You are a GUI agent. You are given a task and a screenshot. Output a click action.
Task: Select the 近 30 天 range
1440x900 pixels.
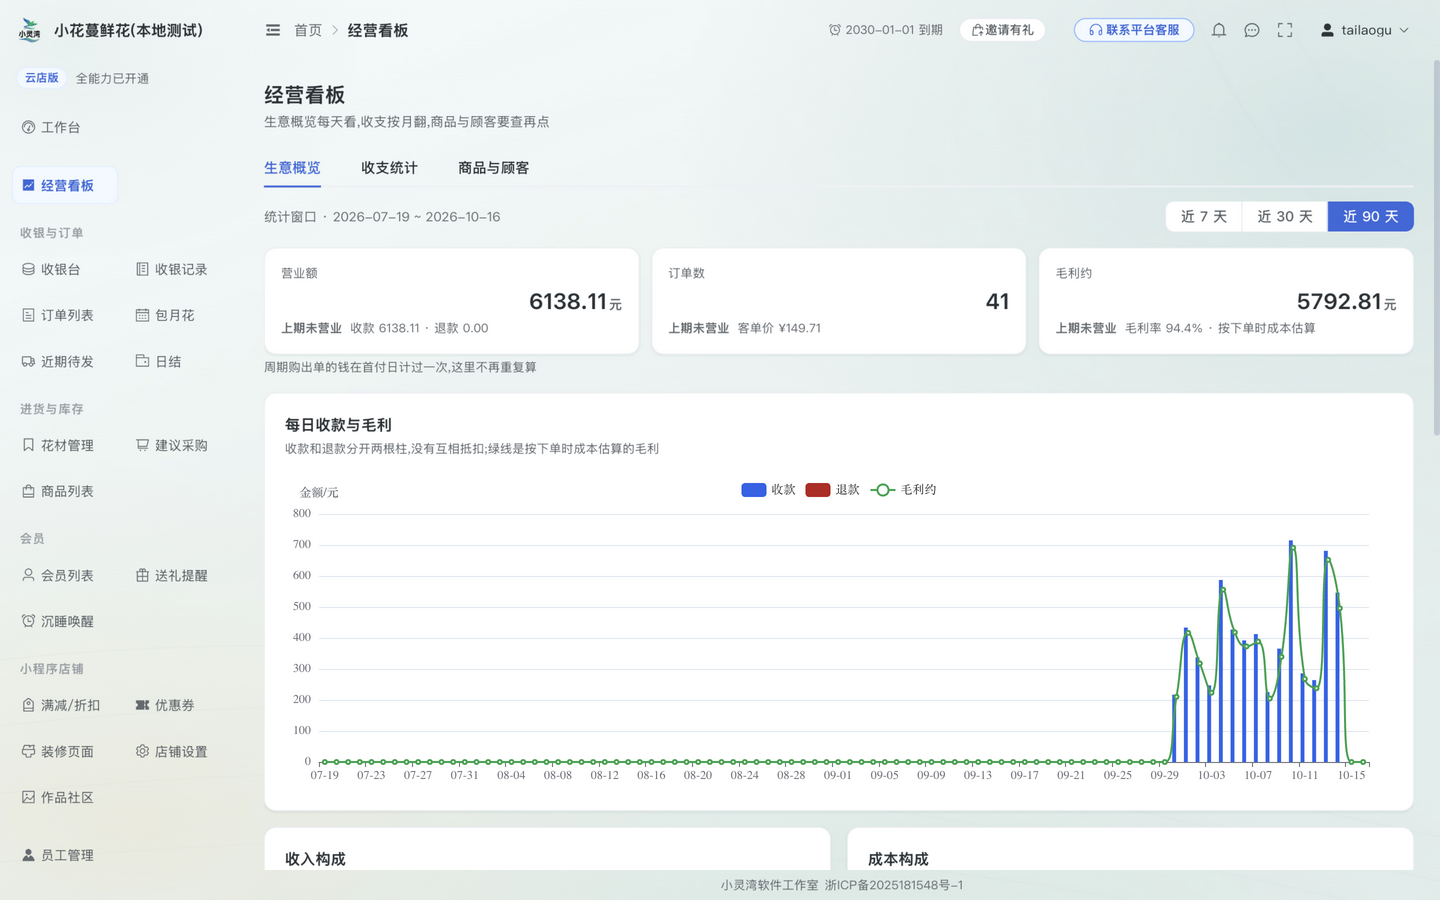coord(1285,217)
